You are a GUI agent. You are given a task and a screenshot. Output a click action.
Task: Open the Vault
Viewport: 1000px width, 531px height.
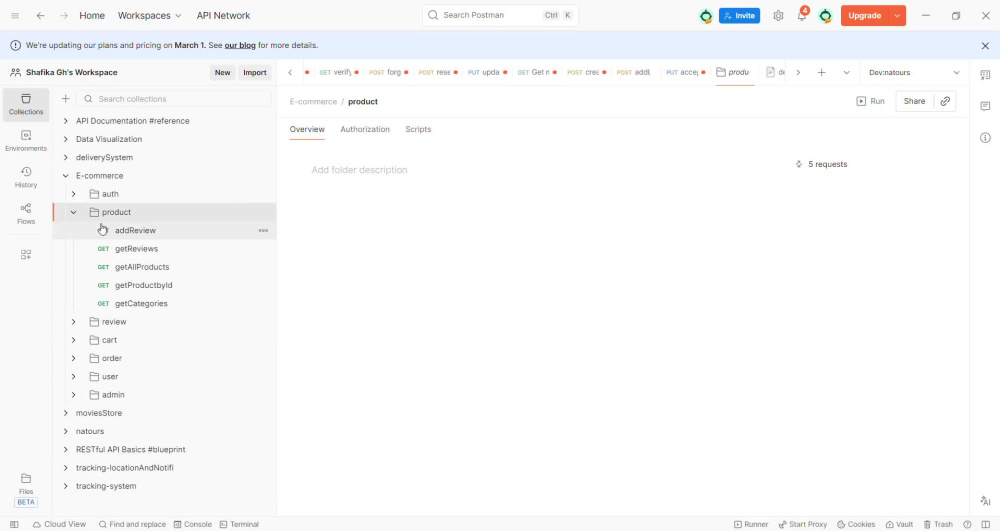point(899,525)
